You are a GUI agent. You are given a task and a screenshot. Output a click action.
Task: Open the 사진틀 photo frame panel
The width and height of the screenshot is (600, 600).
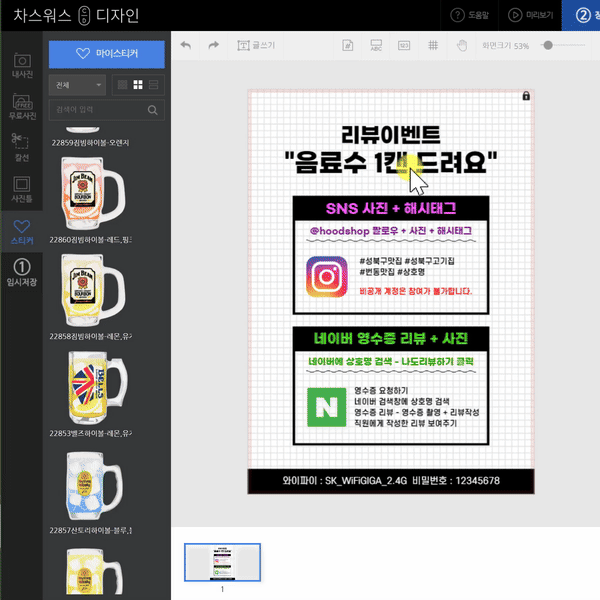pos(22,189)
